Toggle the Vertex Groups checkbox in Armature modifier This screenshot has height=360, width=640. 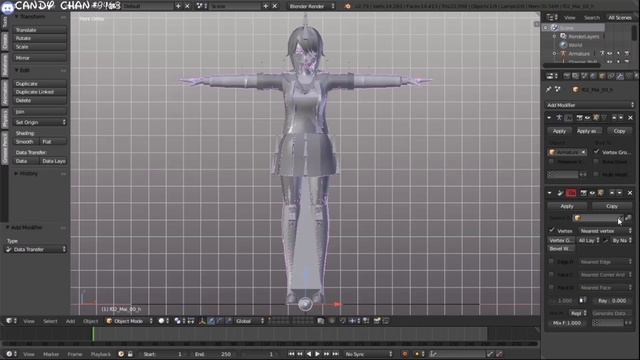point(596,152)
